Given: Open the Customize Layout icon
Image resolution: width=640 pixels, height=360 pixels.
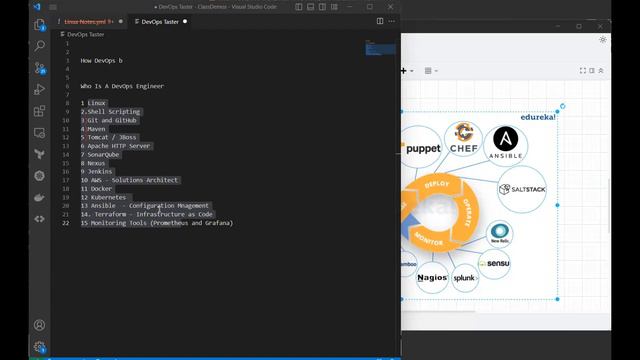Looking at the screenshot, I should click(x=334, y=7).
